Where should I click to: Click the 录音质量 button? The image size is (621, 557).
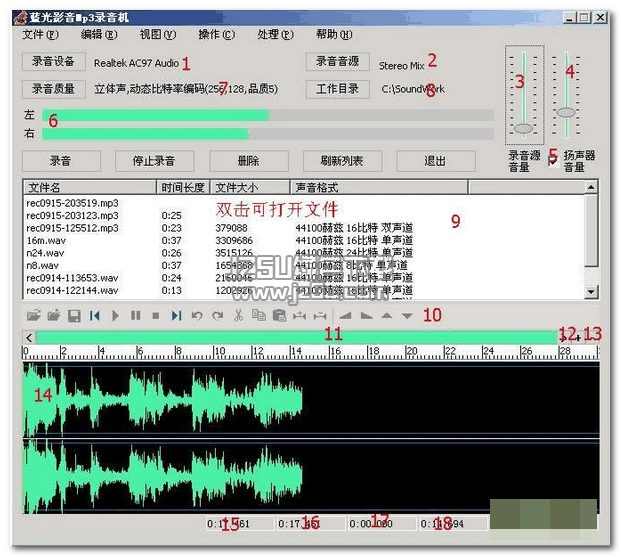pyautogui.click(x=53, y=89)
